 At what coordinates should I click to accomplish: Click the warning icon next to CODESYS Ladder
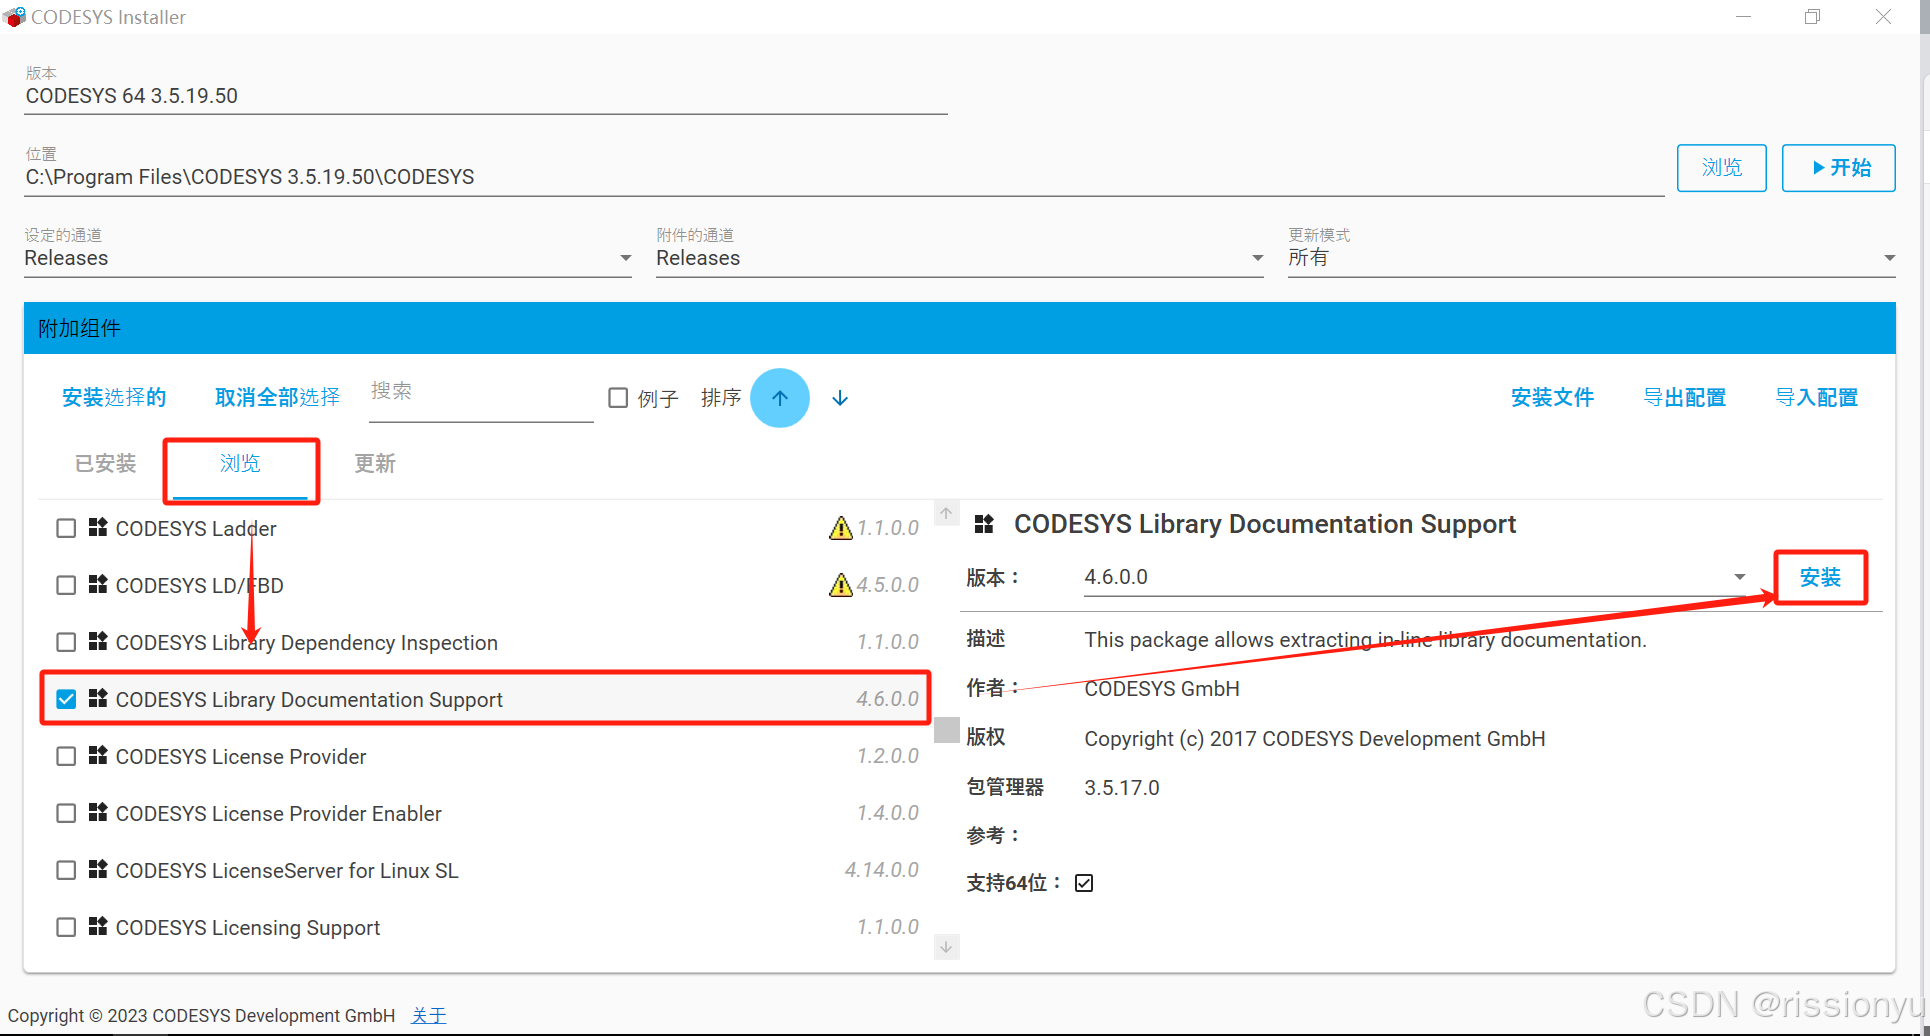click(x=840, y=528)
